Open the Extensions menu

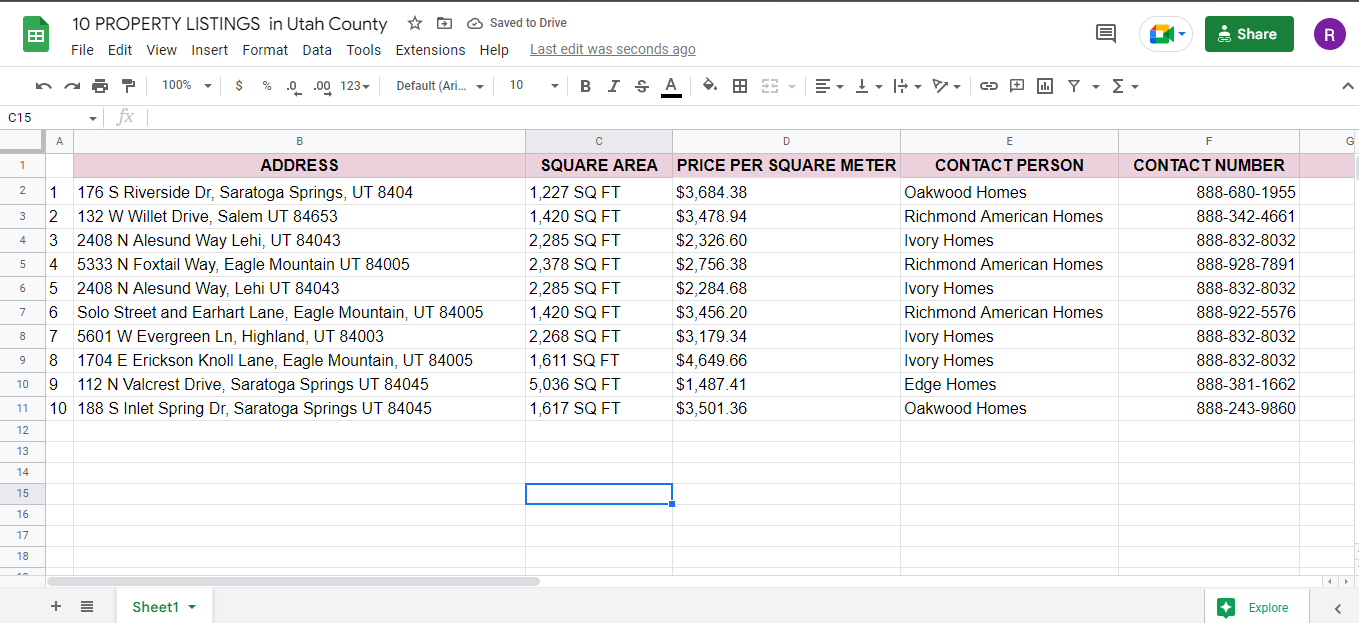[430, 50]
